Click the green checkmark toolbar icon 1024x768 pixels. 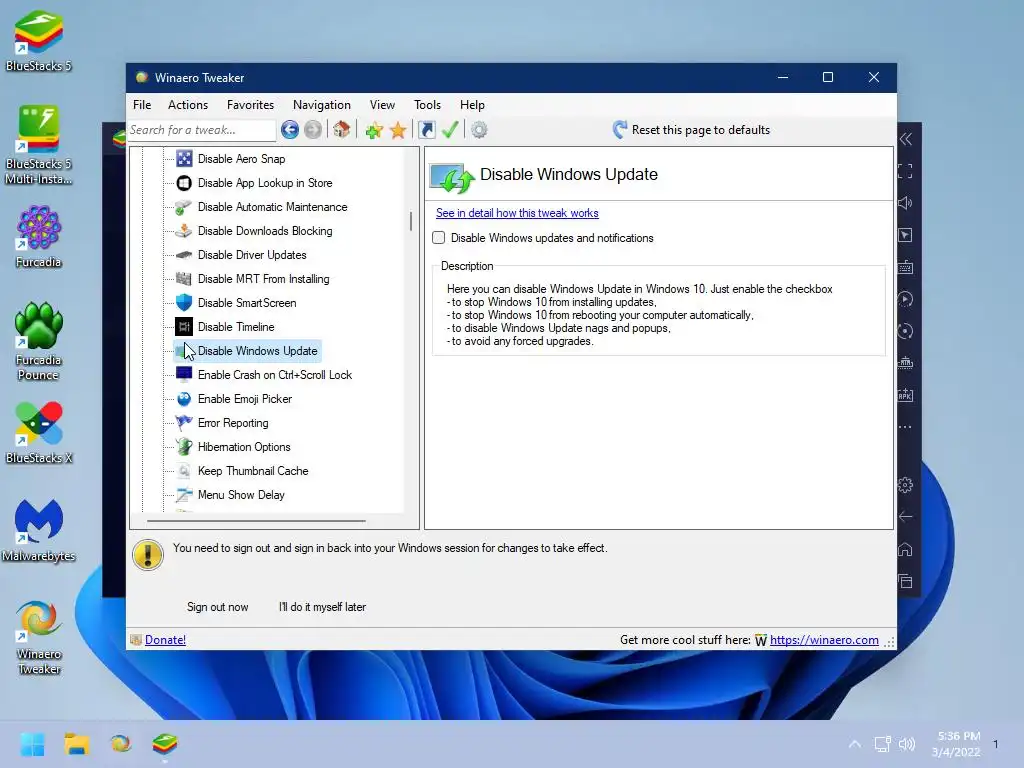click(450, 129)
